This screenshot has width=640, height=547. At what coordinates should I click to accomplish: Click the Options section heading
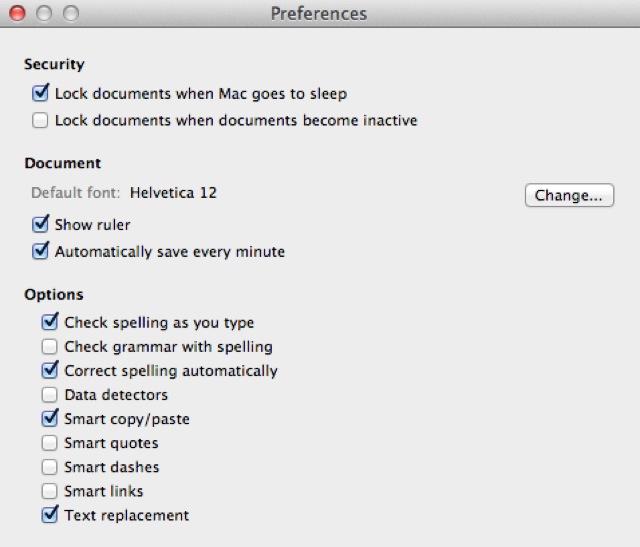click(x=53, y=295)
